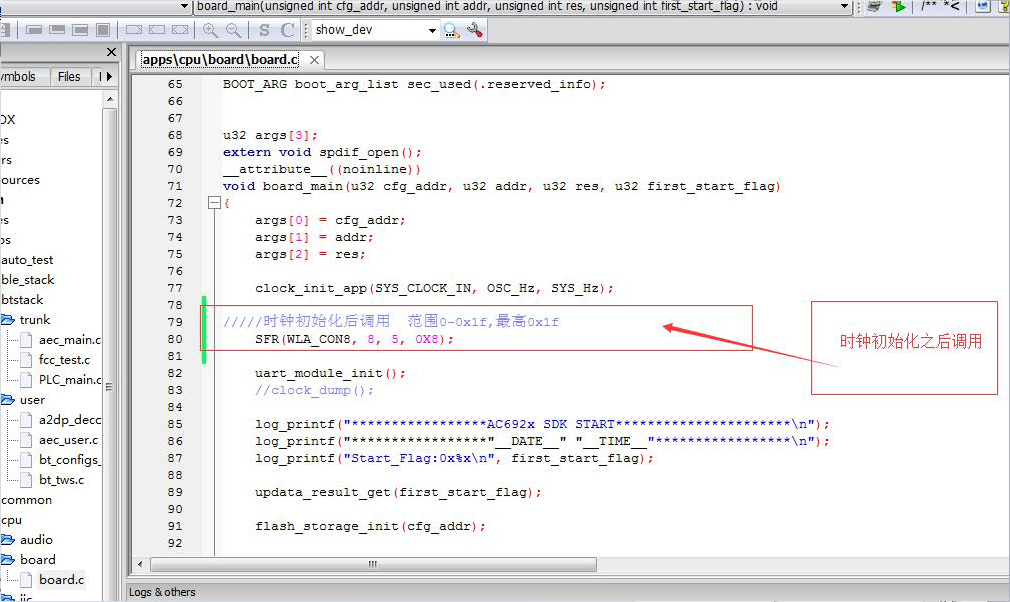Insert a doxygen block comment using /** icon
The height and width of the screenshot is (602, 1010).
point(928,6)
